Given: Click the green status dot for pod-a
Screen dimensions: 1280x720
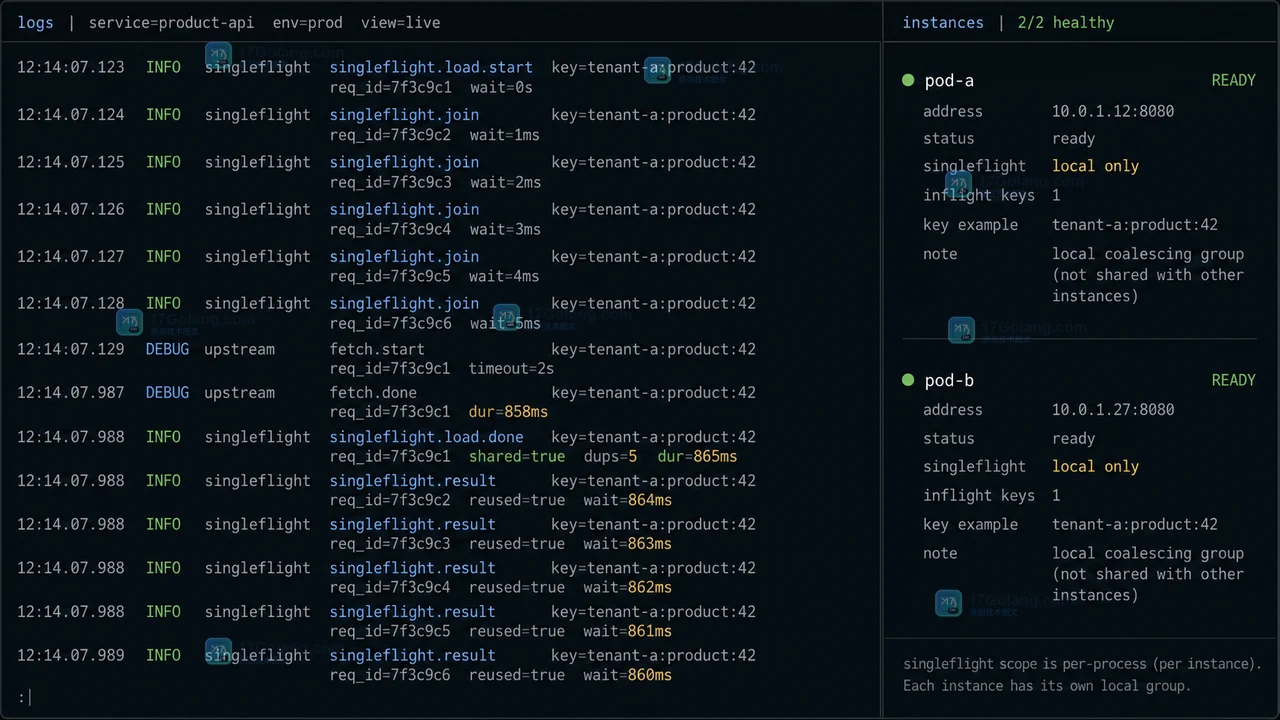Looking at the screenshot, I should click(908, 80).
